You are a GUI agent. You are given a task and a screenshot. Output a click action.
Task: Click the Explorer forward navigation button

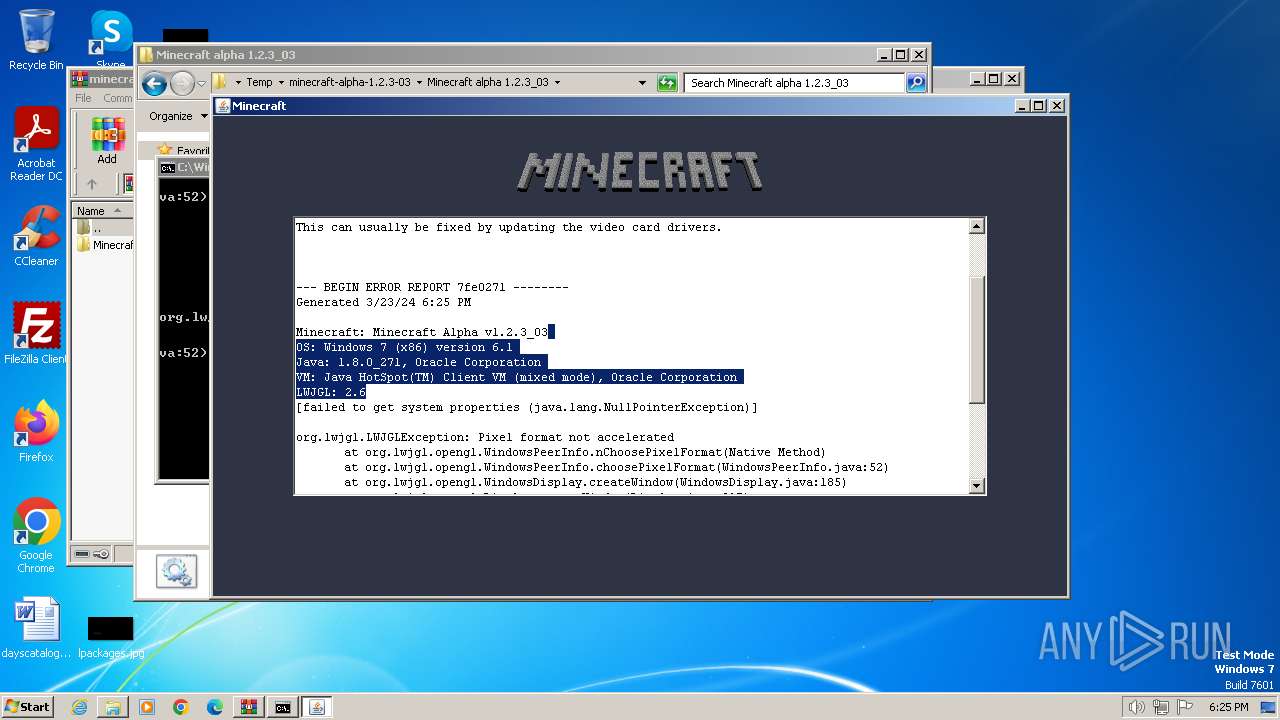[182, 83]
